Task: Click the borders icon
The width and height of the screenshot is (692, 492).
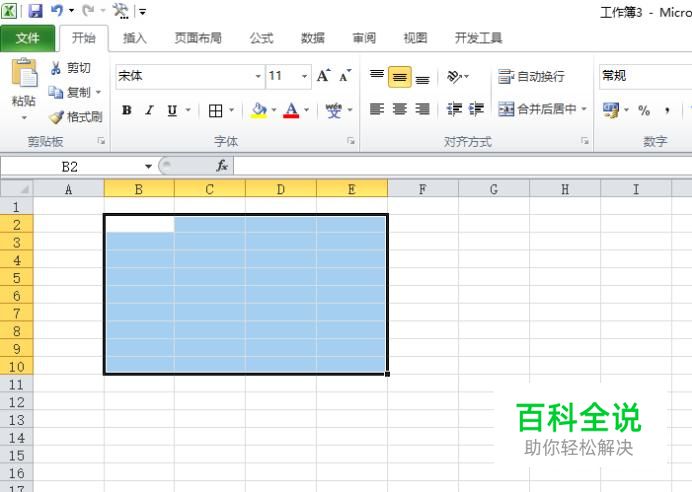Action: click(x=215, y=110)
